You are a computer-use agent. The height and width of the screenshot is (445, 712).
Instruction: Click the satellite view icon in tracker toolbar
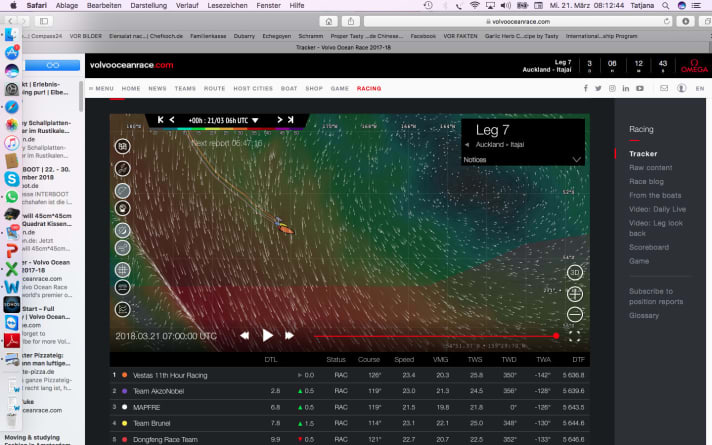pos(122,168)
